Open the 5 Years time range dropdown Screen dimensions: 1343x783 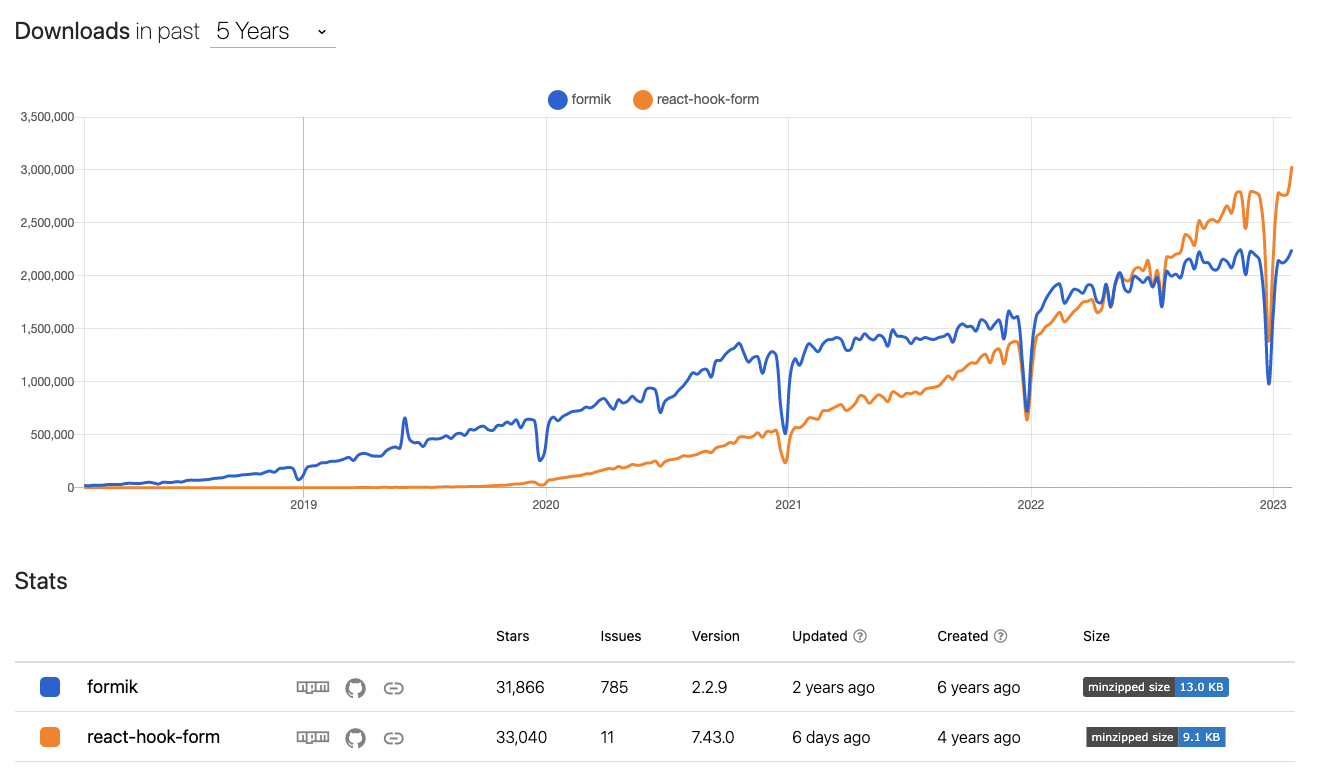click(272, 31)
